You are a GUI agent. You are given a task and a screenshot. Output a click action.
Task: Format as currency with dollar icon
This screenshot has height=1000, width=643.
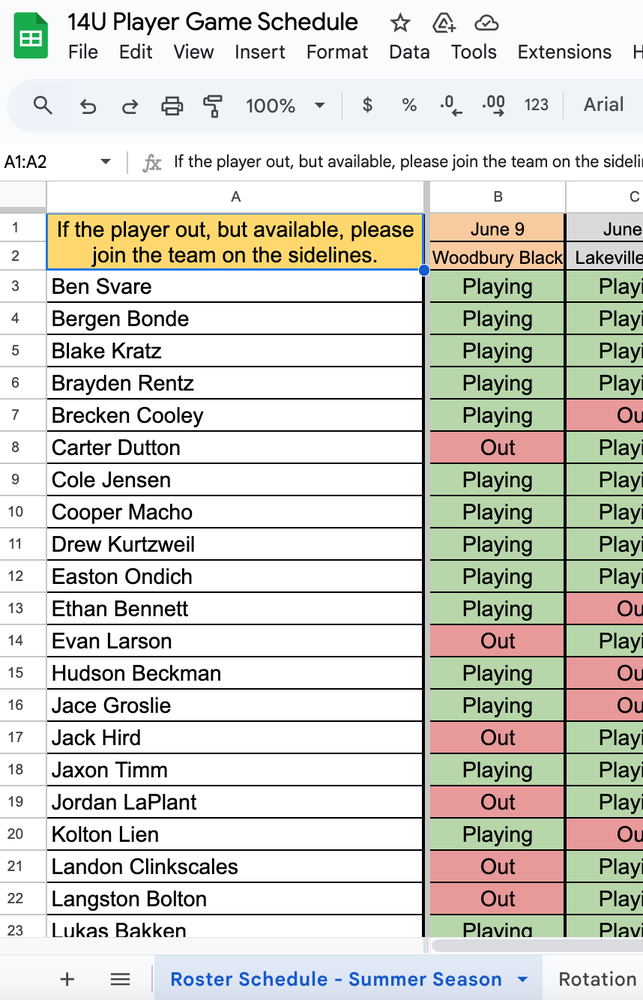click(x=367, y=105)
